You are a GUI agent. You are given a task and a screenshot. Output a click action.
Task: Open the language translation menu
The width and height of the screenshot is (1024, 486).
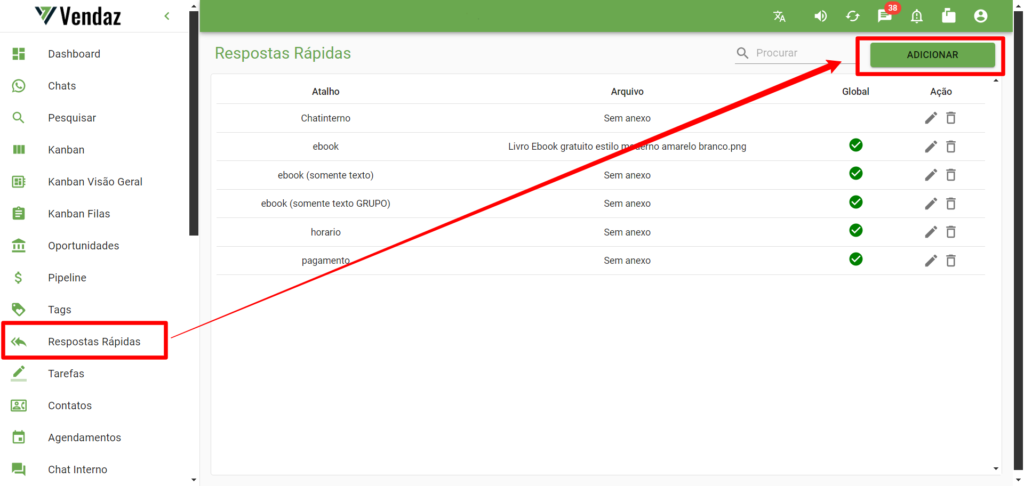pos(779,16)
